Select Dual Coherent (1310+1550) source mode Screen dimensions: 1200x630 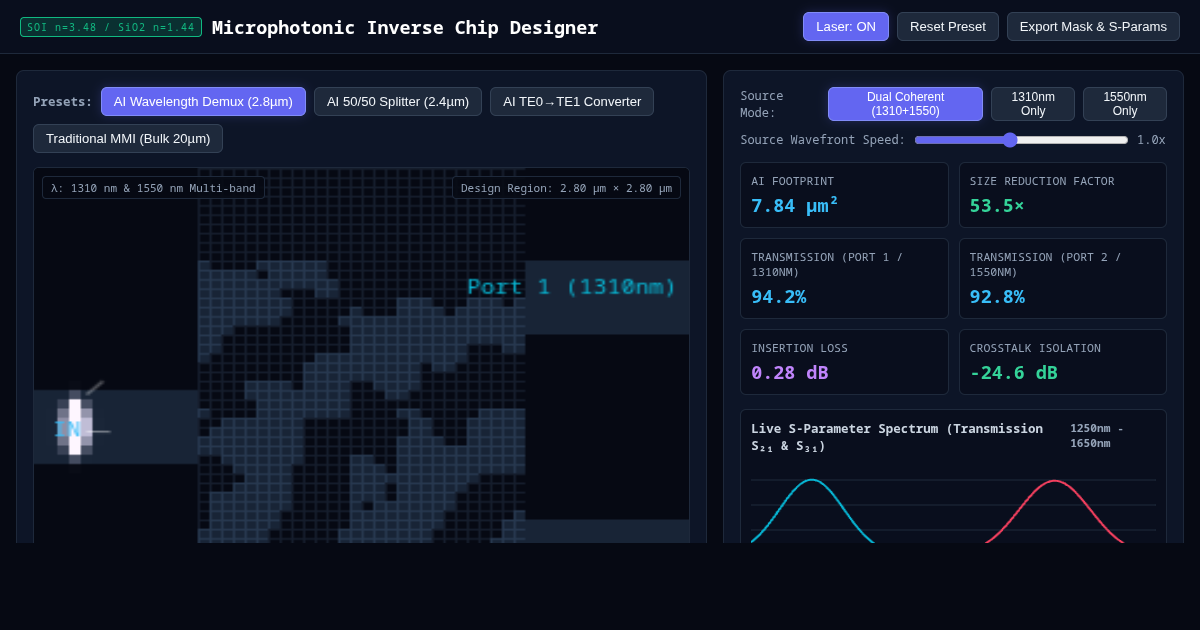pos(905,104)
